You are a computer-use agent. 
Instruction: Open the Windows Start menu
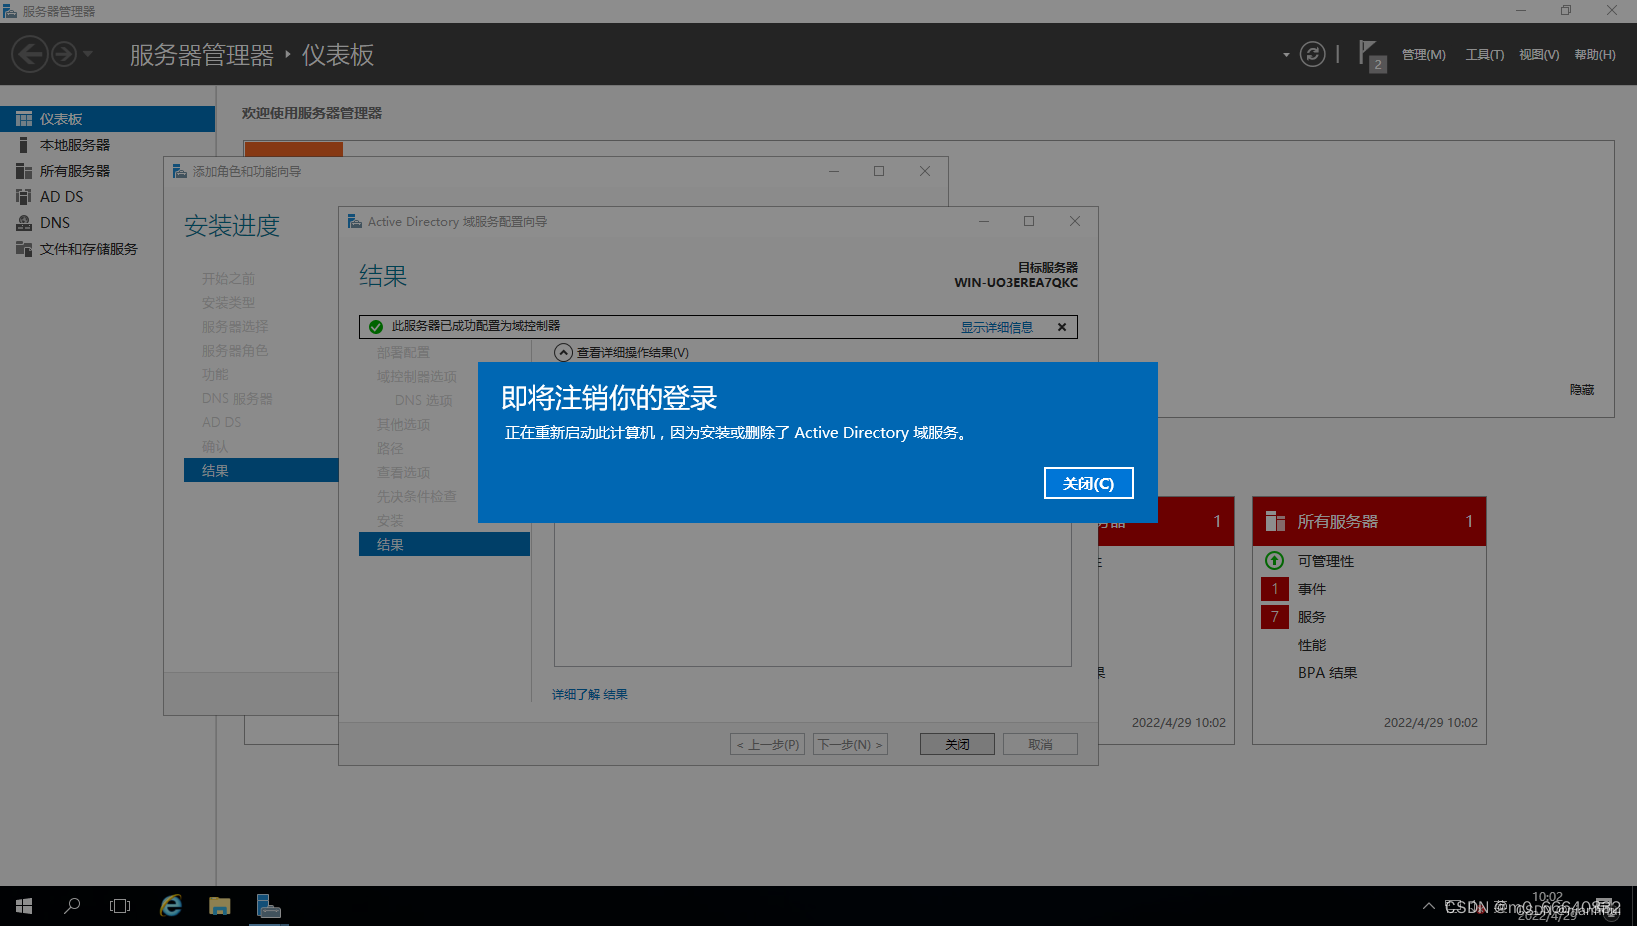(24, 906)
